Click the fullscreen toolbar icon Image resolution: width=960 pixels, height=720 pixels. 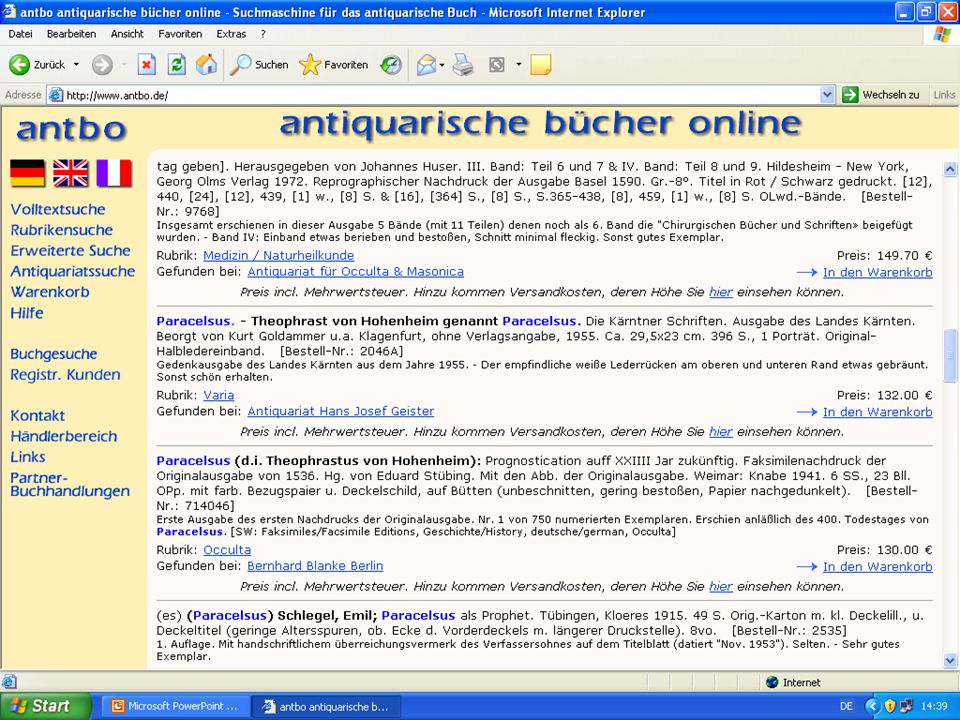[497, 64]
